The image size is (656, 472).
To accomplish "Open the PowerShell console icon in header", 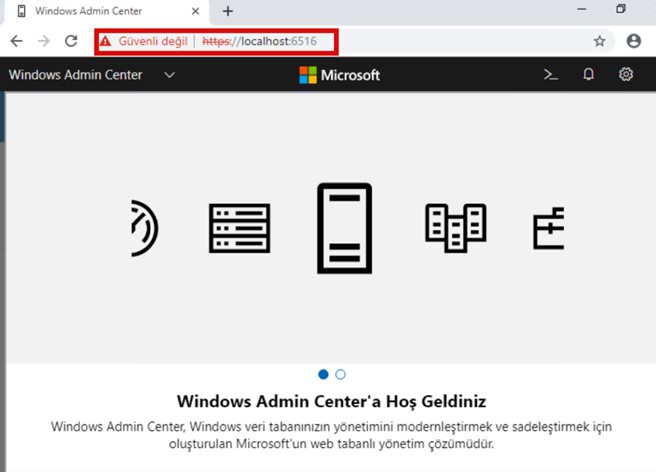I will pos(551,74).
